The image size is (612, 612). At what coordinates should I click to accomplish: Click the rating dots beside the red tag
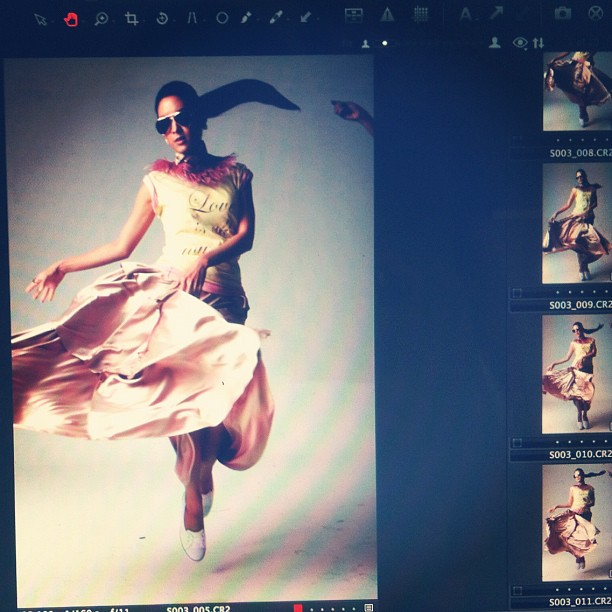pos(333,609)
